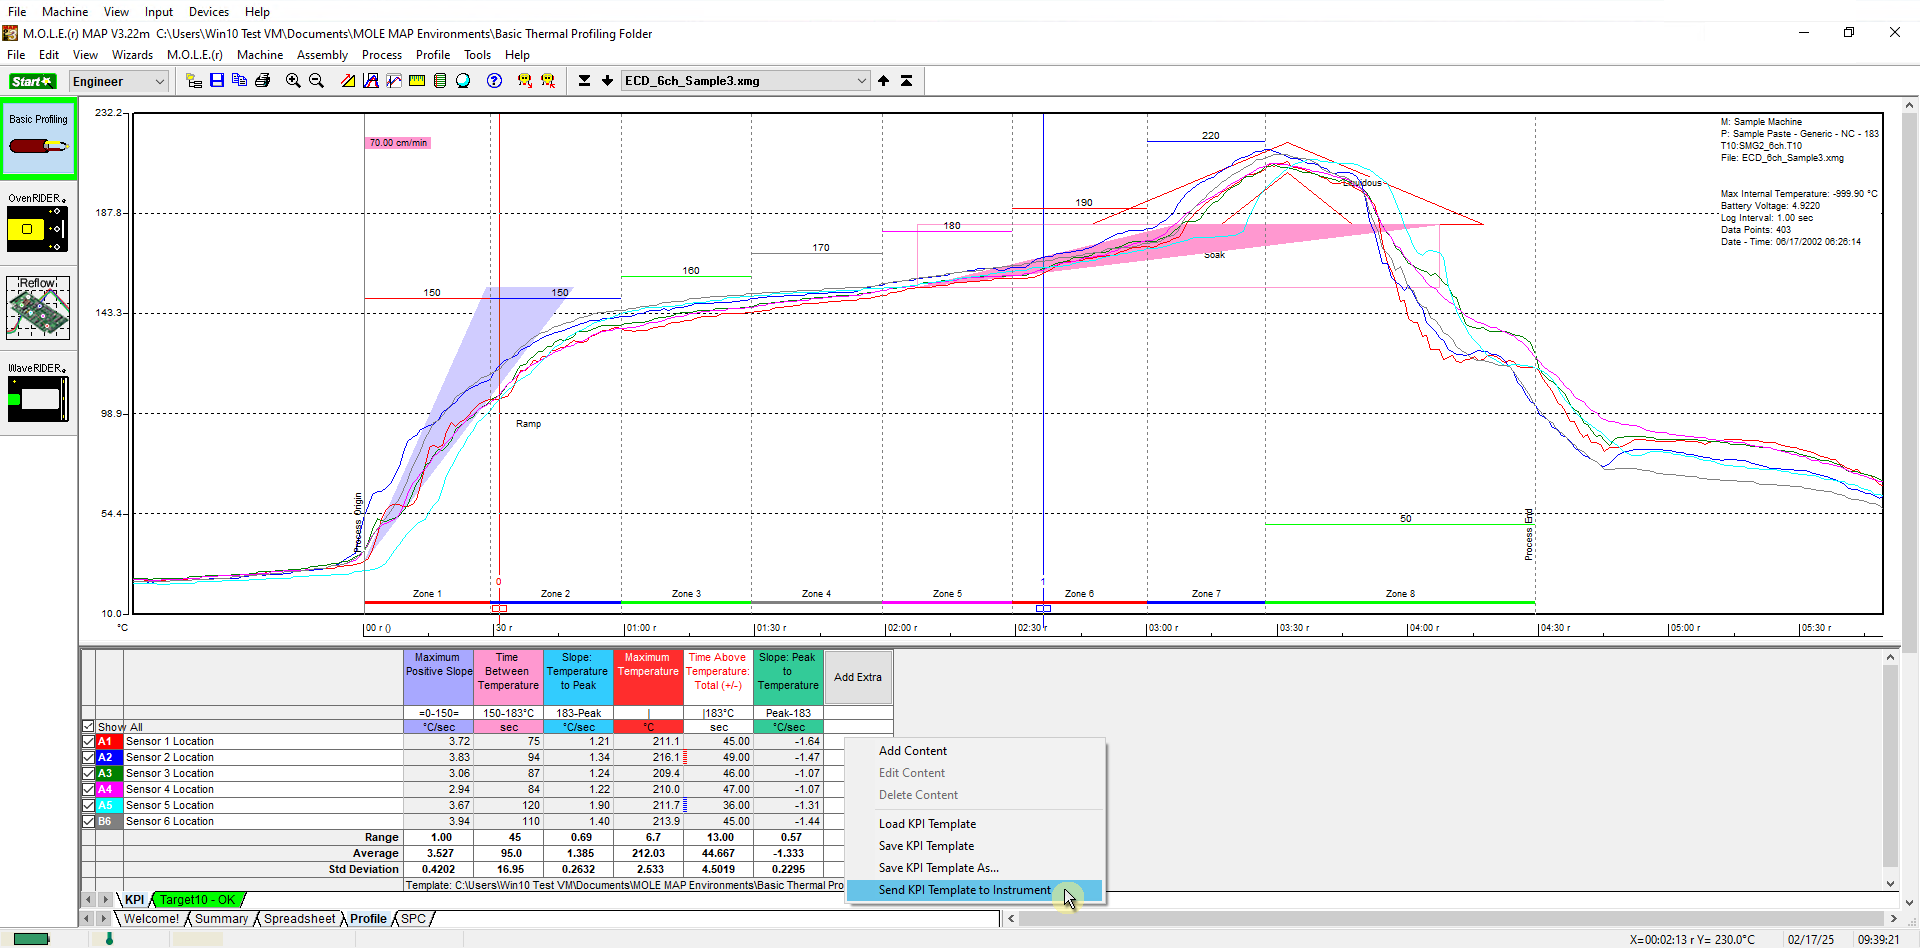Click the Zoom Out magnifier icon

coord(317,81)
